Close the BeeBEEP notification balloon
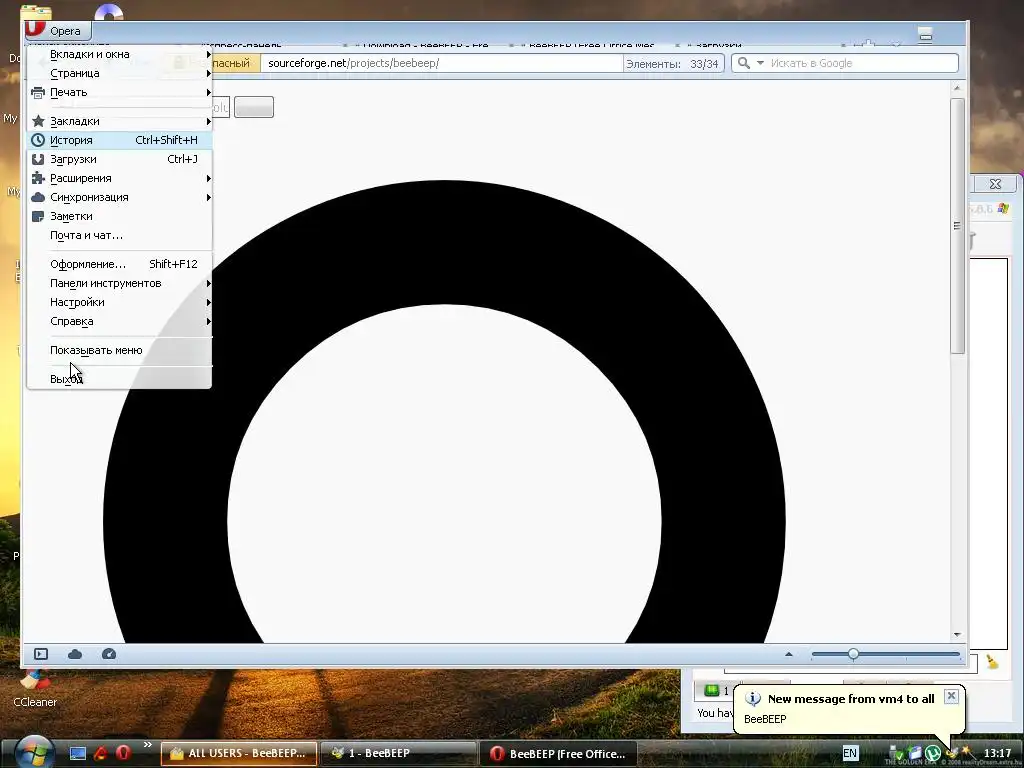The width and height of the screenshot is (1024, 768). [x=952, y=696]
